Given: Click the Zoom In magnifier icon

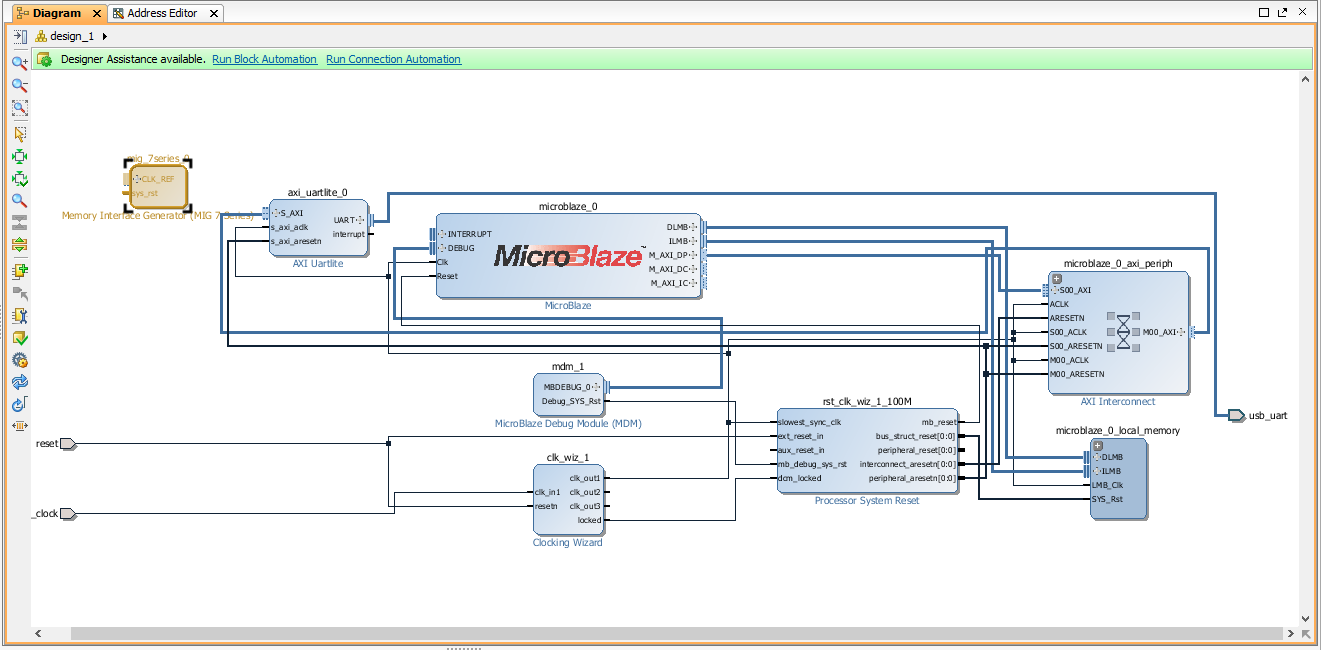Looking at the screenshot, I should pos(19,62).
